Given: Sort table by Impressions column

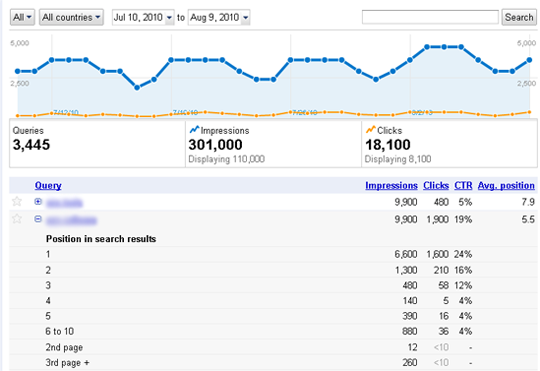Looking at the screenshot, I should 392,185.
